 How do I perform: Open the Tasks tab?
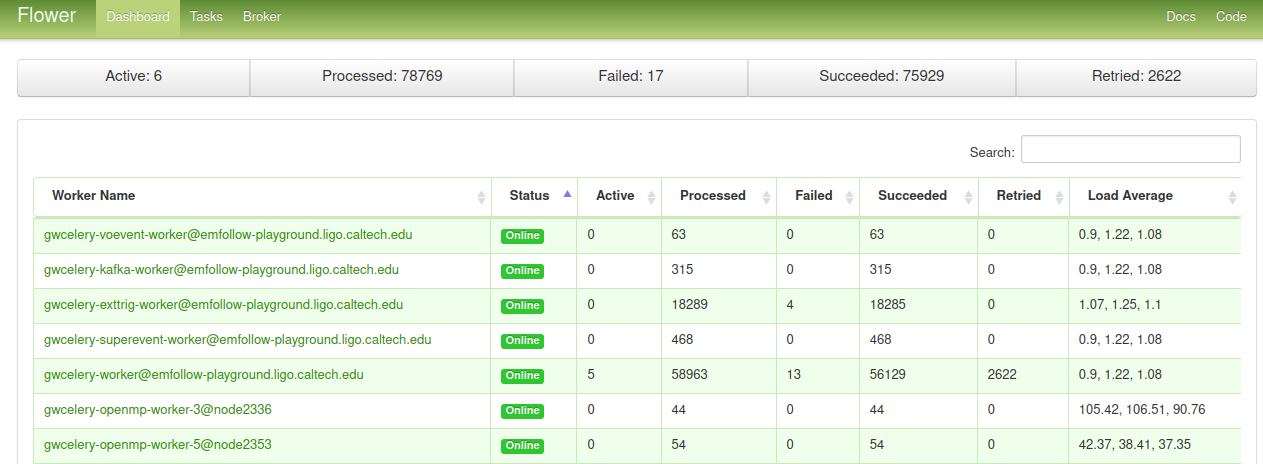[x=206, y=17]
